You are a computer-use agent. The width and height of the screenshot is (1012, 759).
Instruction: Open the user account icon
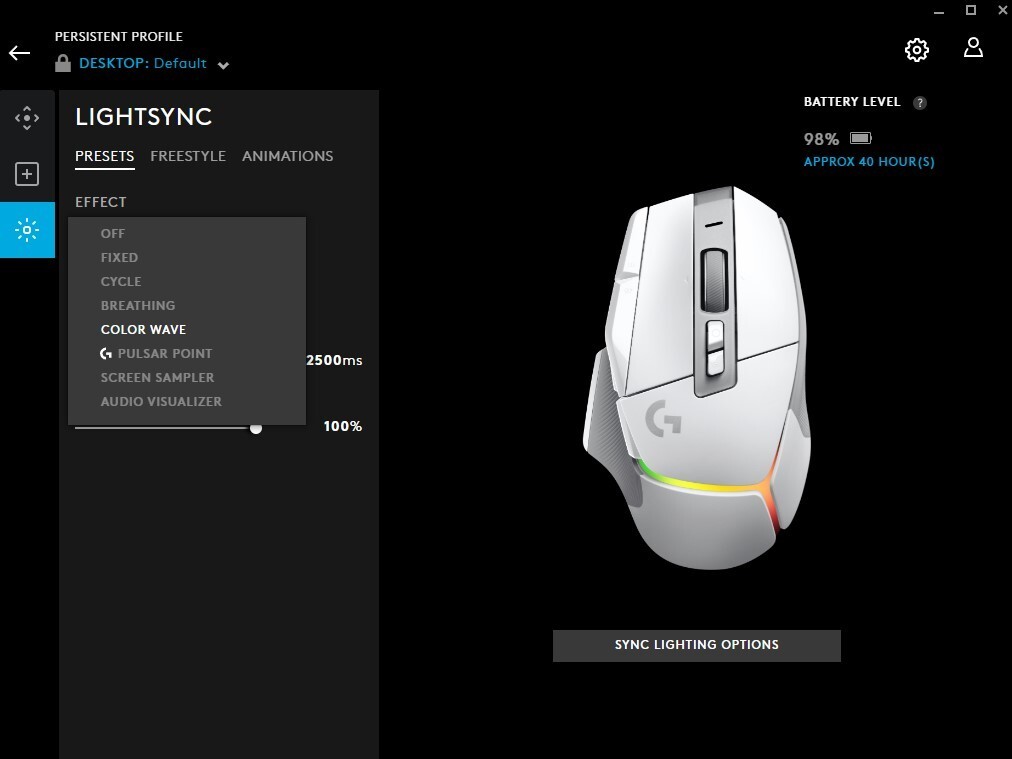click(973, 47)
